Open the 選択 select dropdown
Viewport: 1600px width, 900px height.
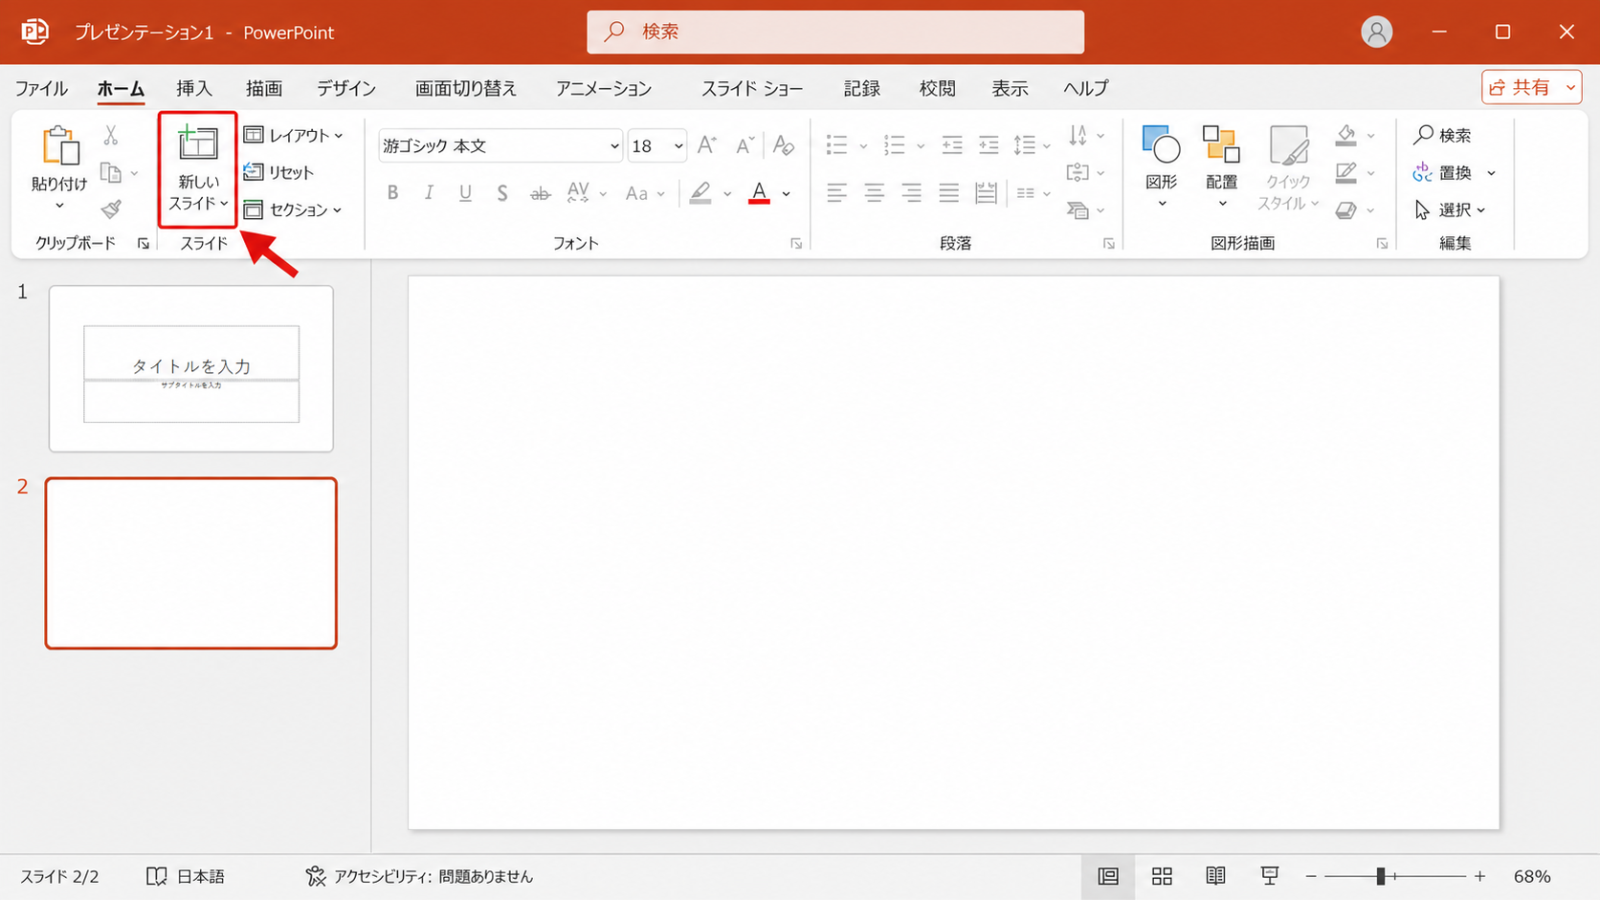pyautogui.click(x=1450, y=209)
